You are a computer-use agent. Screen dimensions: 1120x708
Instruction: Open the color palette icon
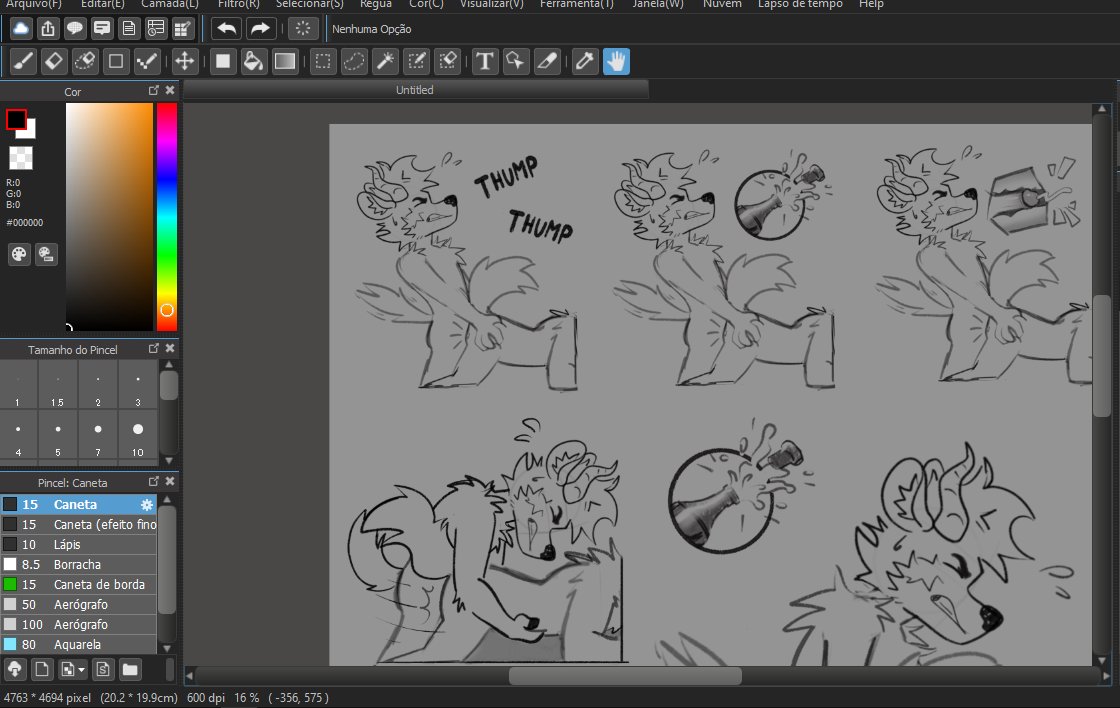[x=19, y=254]
